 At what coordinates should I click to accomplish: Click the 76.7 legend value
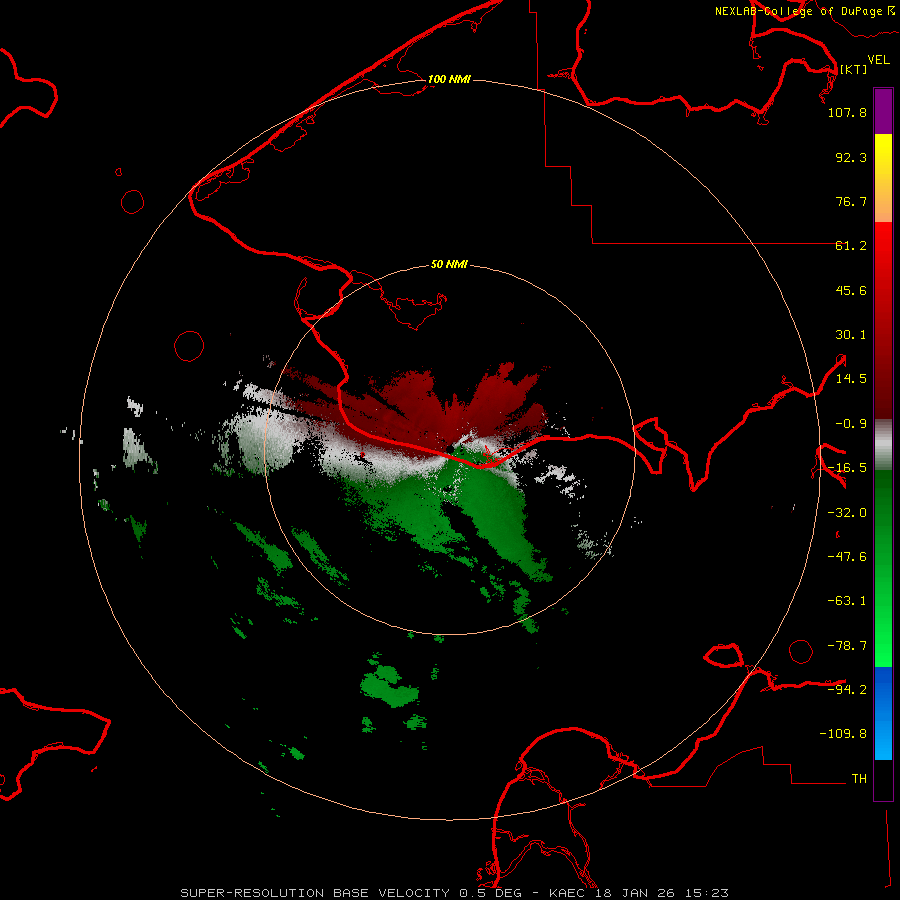point(851,201)
